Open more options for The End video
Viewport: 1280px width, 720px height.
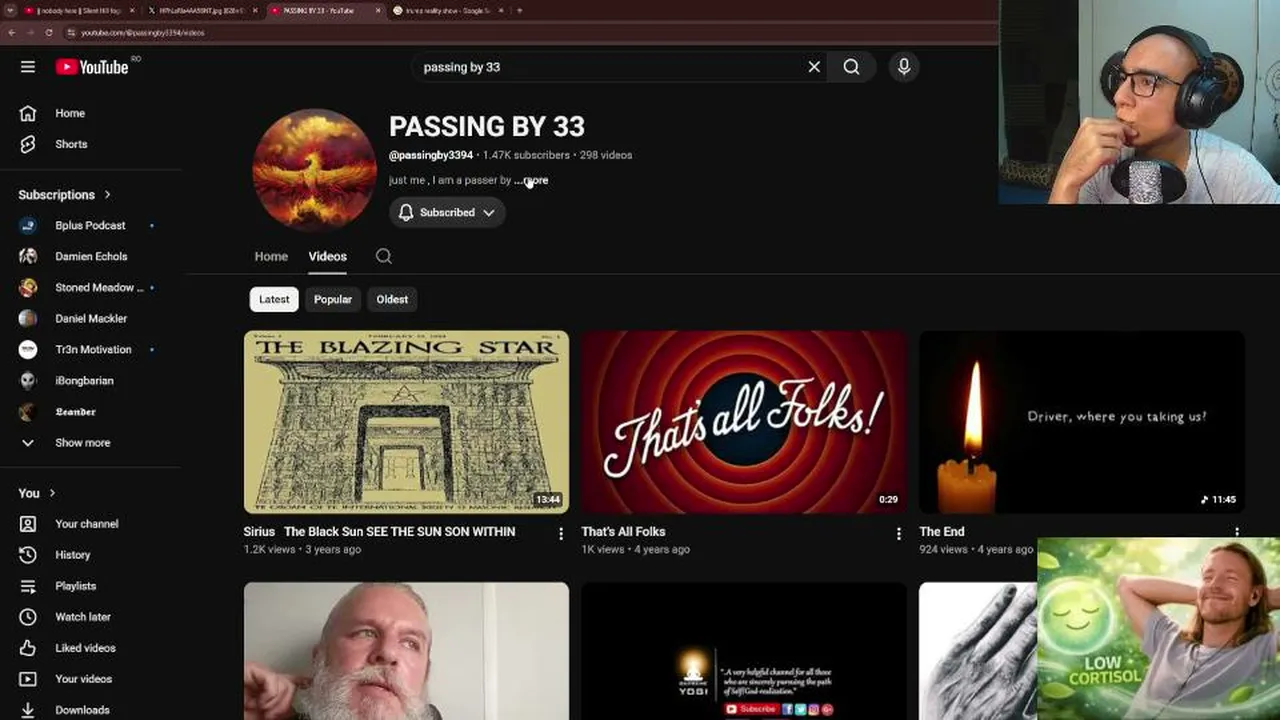point(1237,534)
